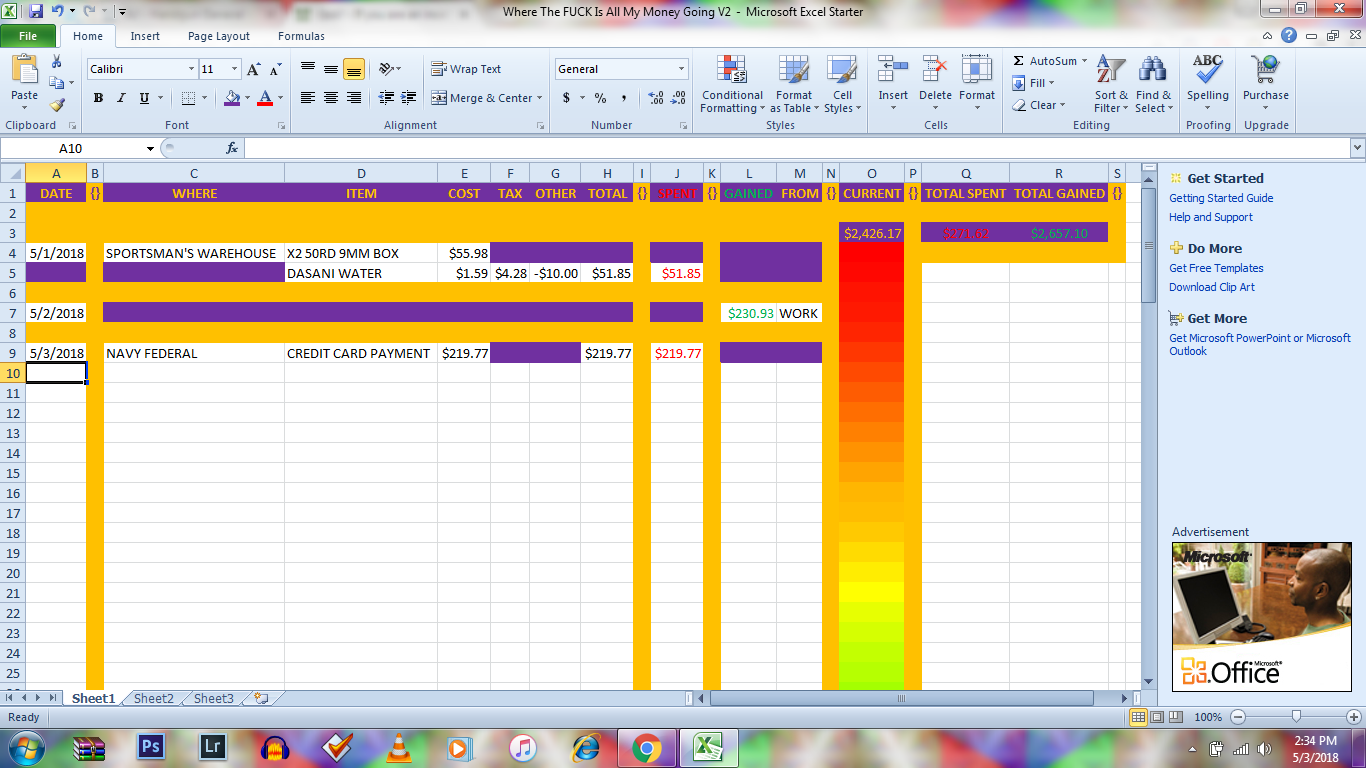Open the Merge & Center dropdown arrow

[x=540, y=98]
